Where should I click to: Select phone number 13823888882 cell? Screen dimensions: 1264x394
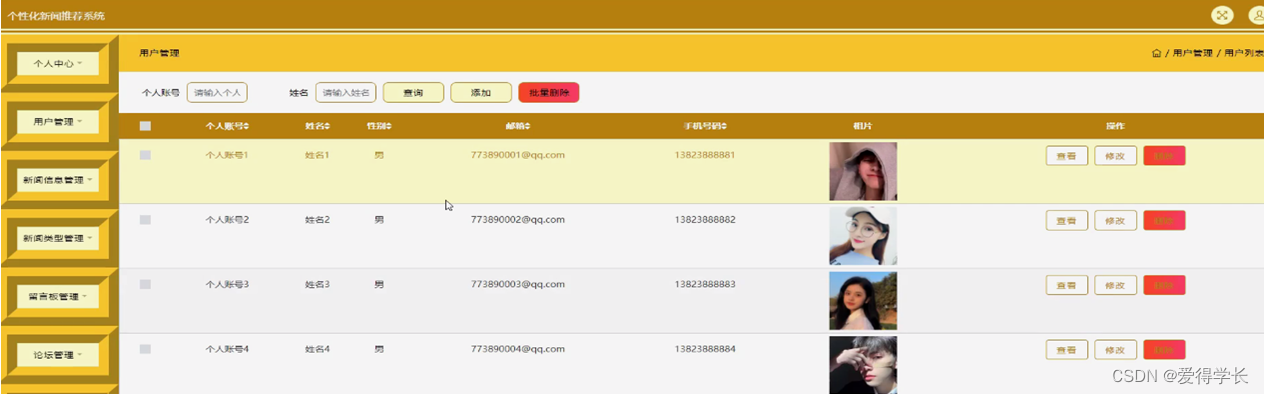pyautogui.click(x=705, y=219)
